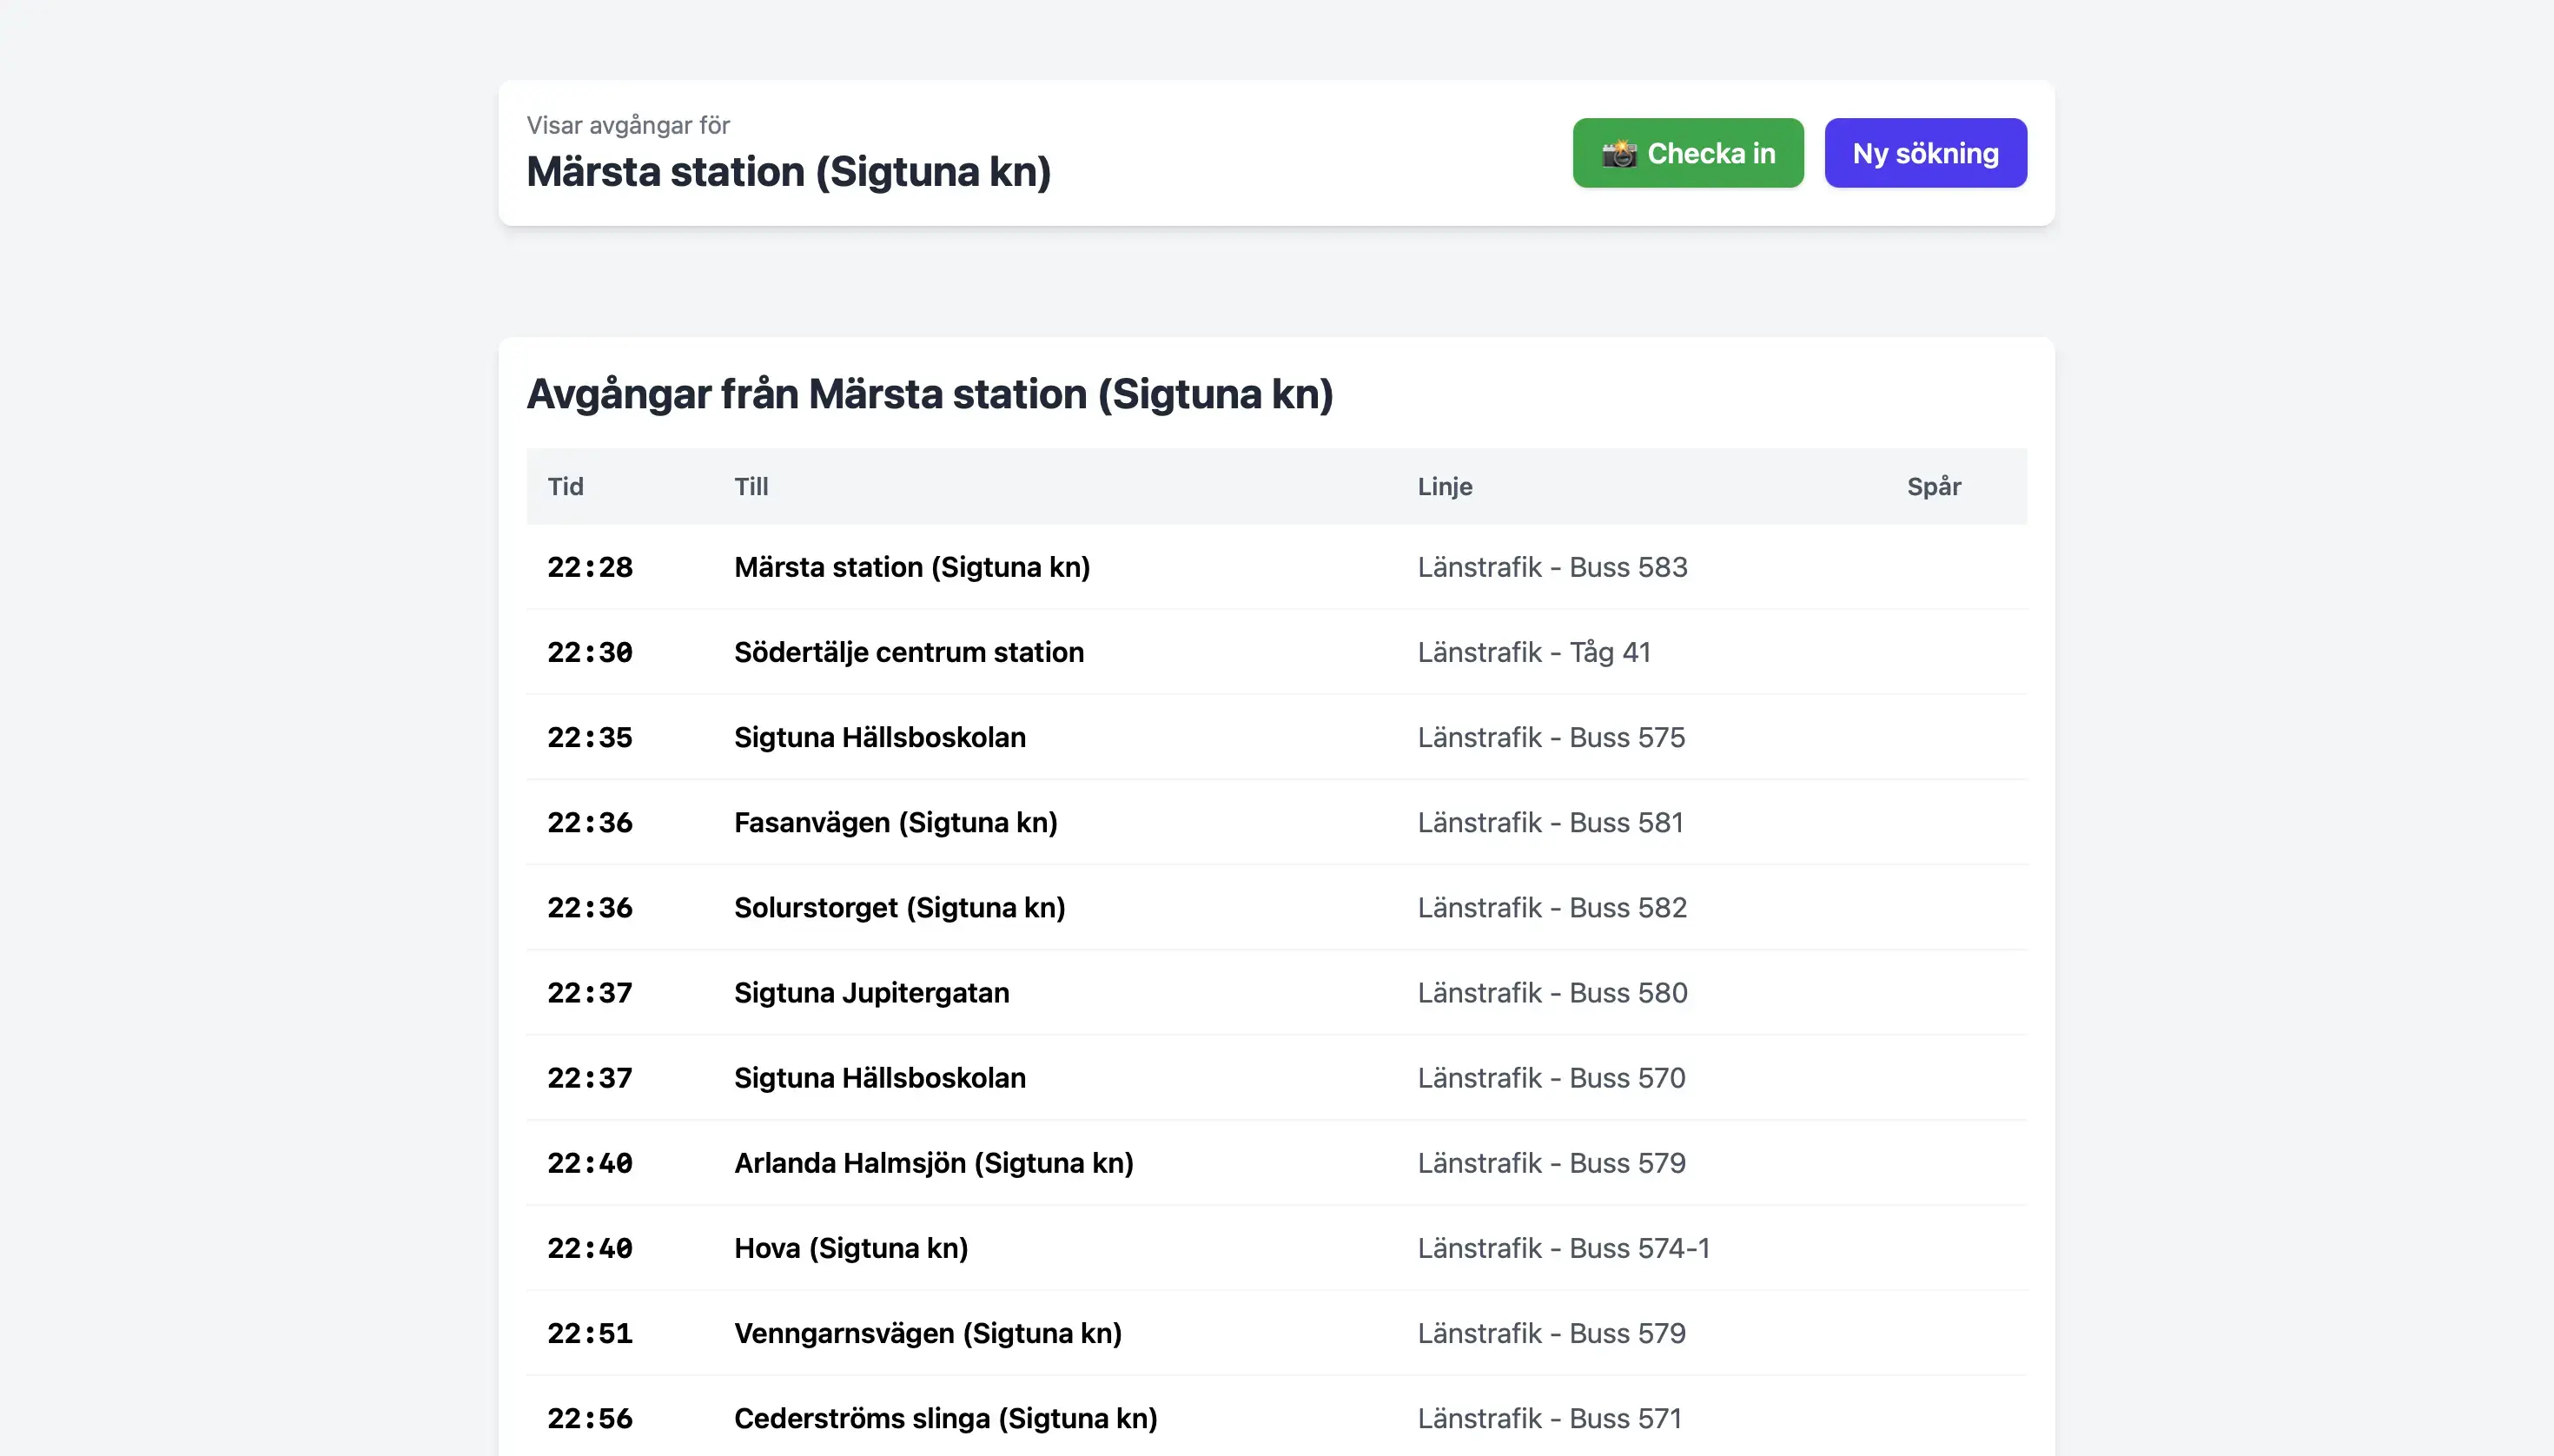Select the Cederströms slinga departure row
The width and height of the screenshot is (2554, 1456).
(x=945, y=1418)
